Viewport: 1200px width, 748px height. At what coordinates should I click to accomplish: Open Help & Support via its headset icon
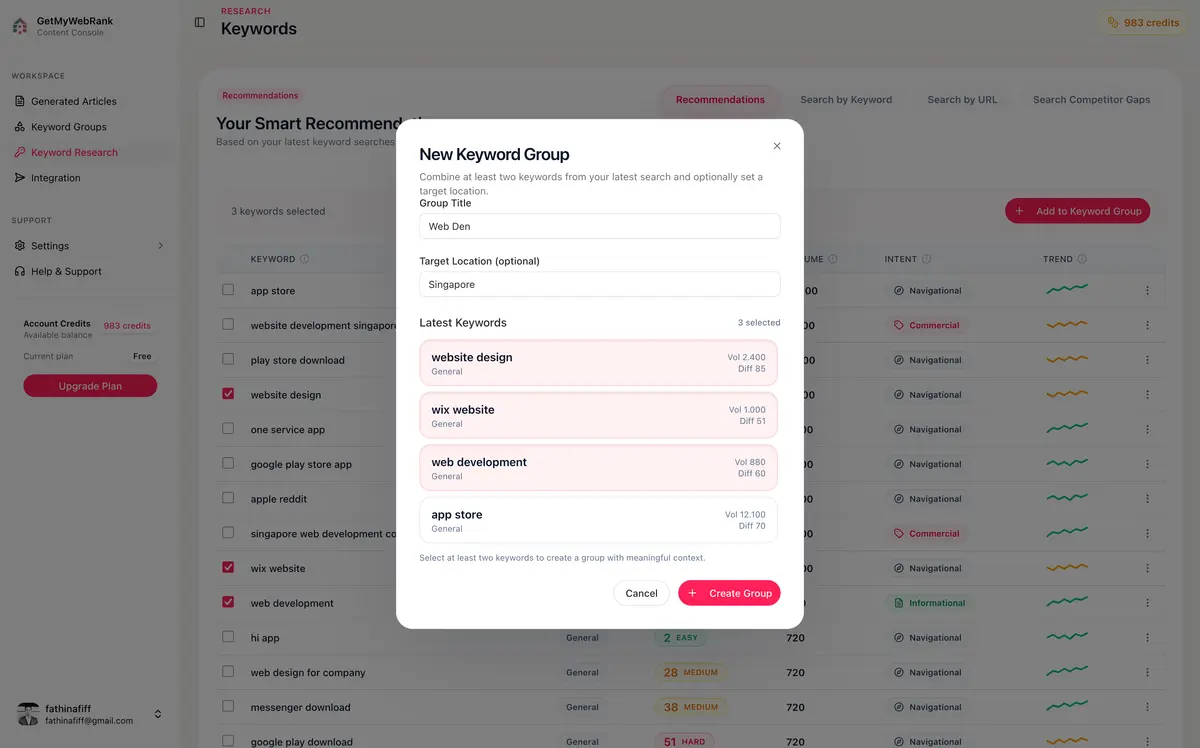click(x=19, y=271)
